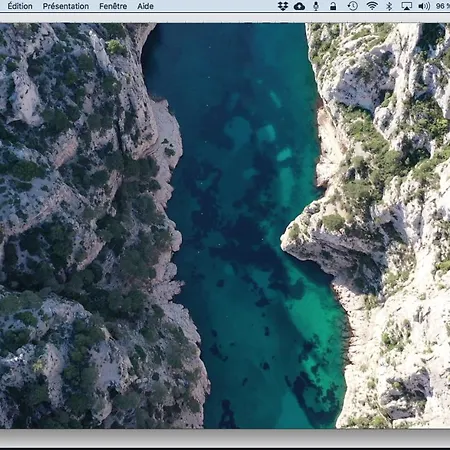Click the volume speaker icon
This screenshot has width=450, height=450.
(x=424, y=6)
